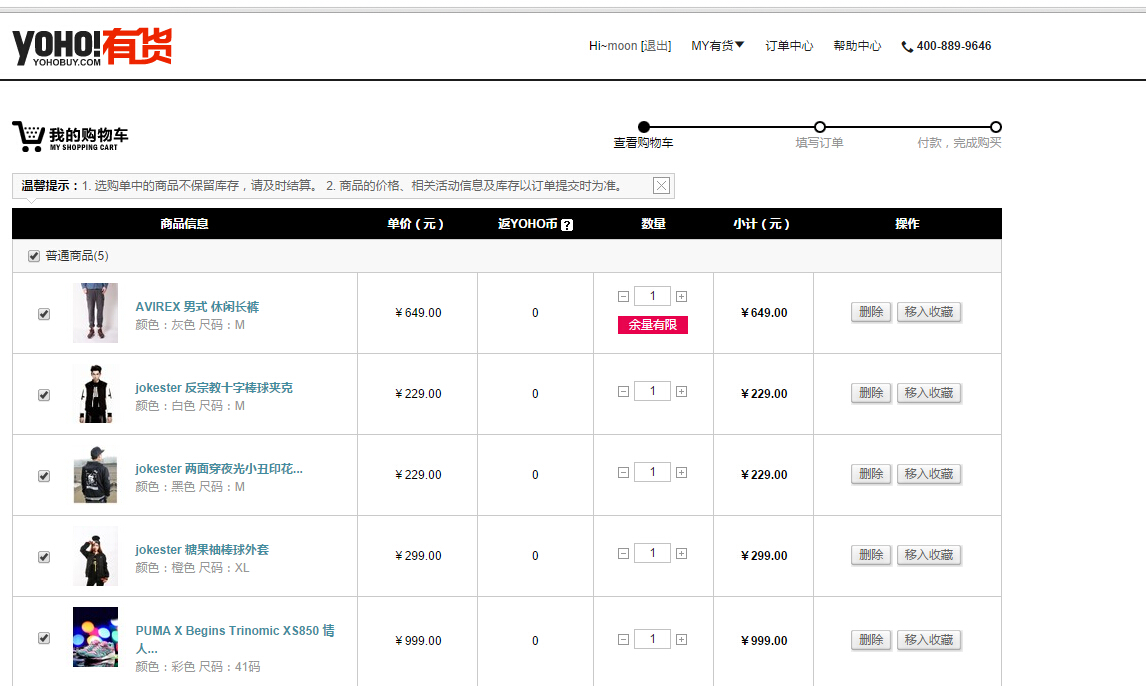The width and height of the screenshot is (1146, 686).
Task: Move jokester 两面穿夜光小丑印花 to 移入收藏
Action: point(929,474)
